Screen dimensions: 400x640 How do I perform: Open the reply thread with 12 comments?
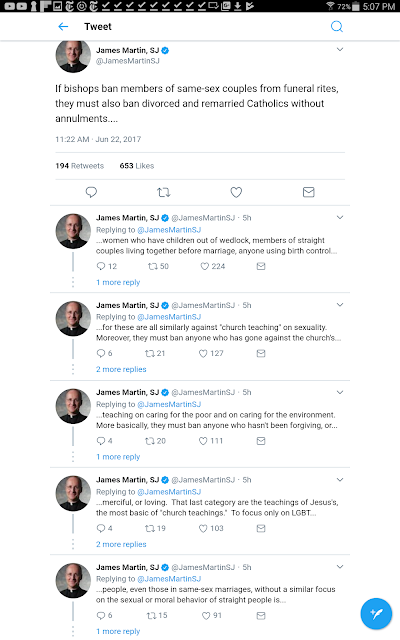coord(107,266)
